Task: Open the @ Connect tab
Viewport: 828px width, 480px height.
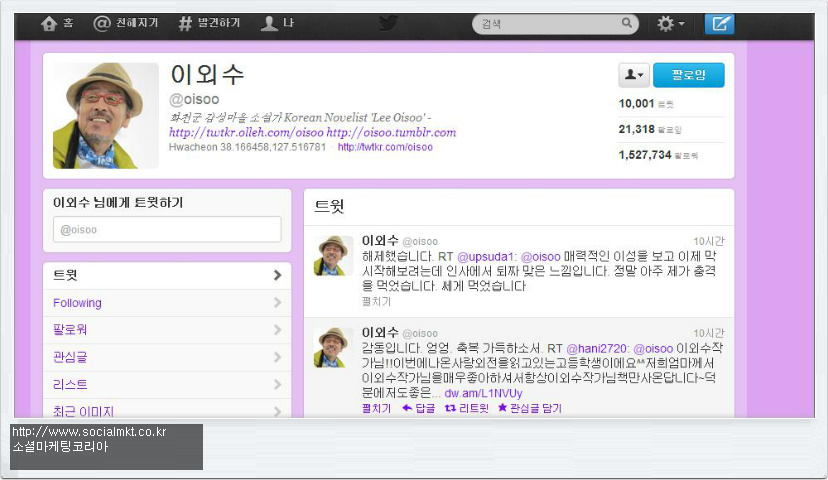Action: (126, 23)
